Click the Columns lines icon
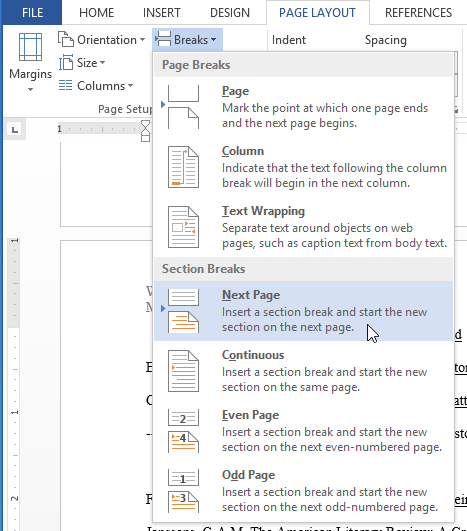Viewport: 467px width, 531px height. 65,85
